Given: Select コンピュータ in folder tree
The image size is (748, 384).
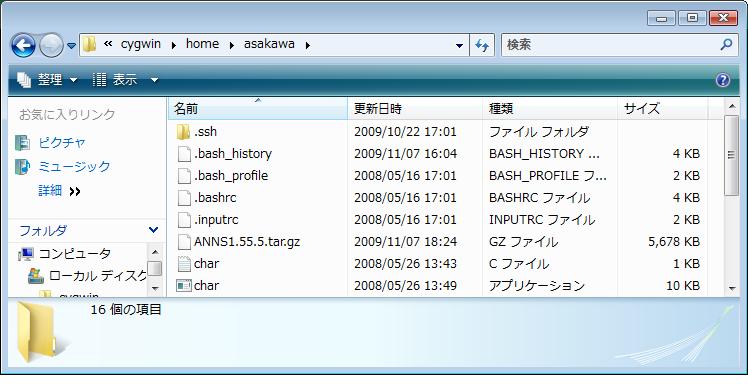Looking at the screenshot, I should tap(75, 253).
